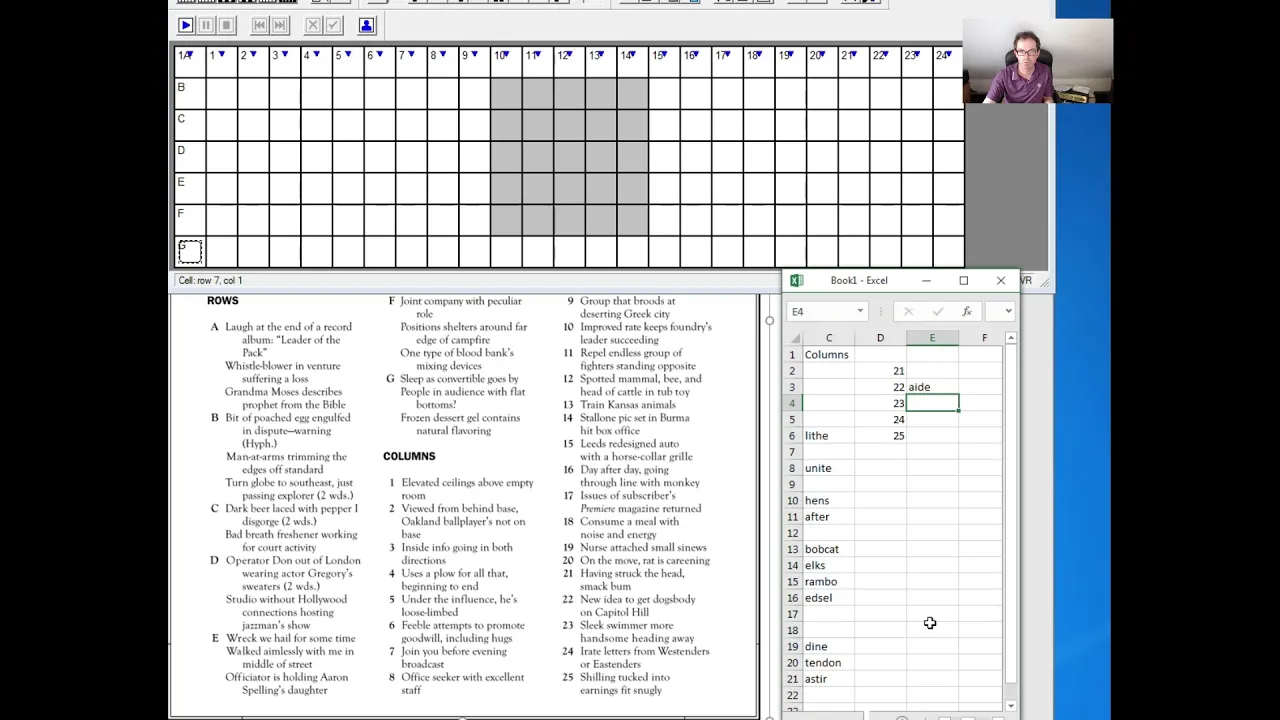Screen dimensions: 1280x720
Task: Click the stop button in toolbar
Action: coord(226,25)
